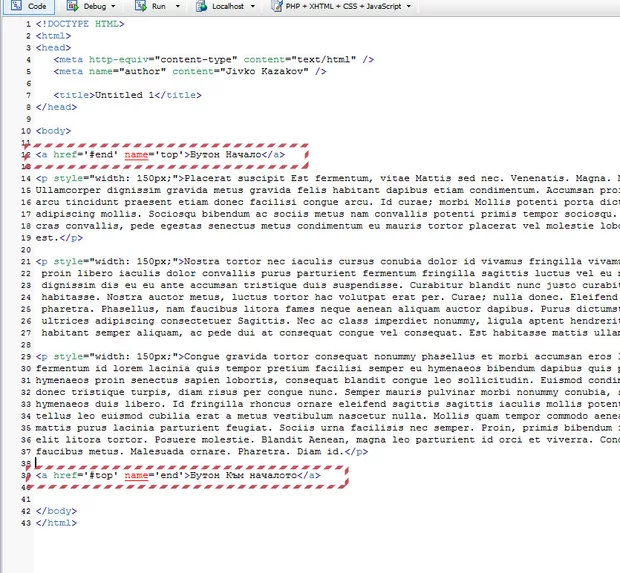Click the line starting 'habitant semper aliquam'
620x573 pixels.
click(331, 333)
